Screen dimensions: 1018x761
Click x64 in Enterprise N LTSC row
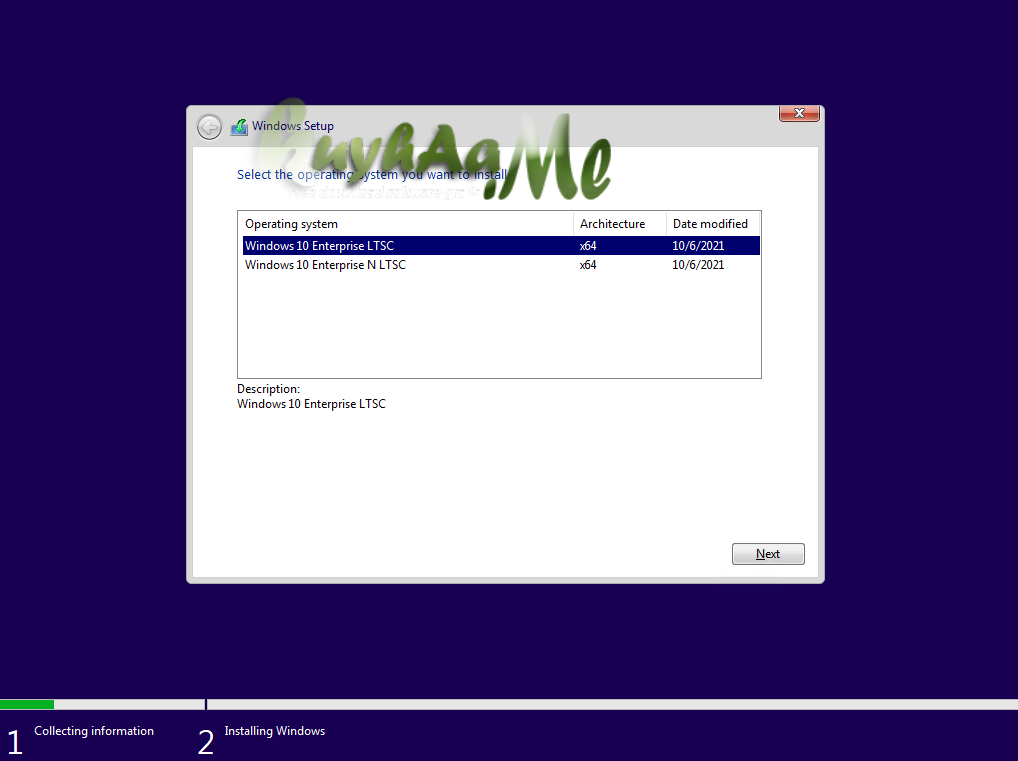[588, 265]
